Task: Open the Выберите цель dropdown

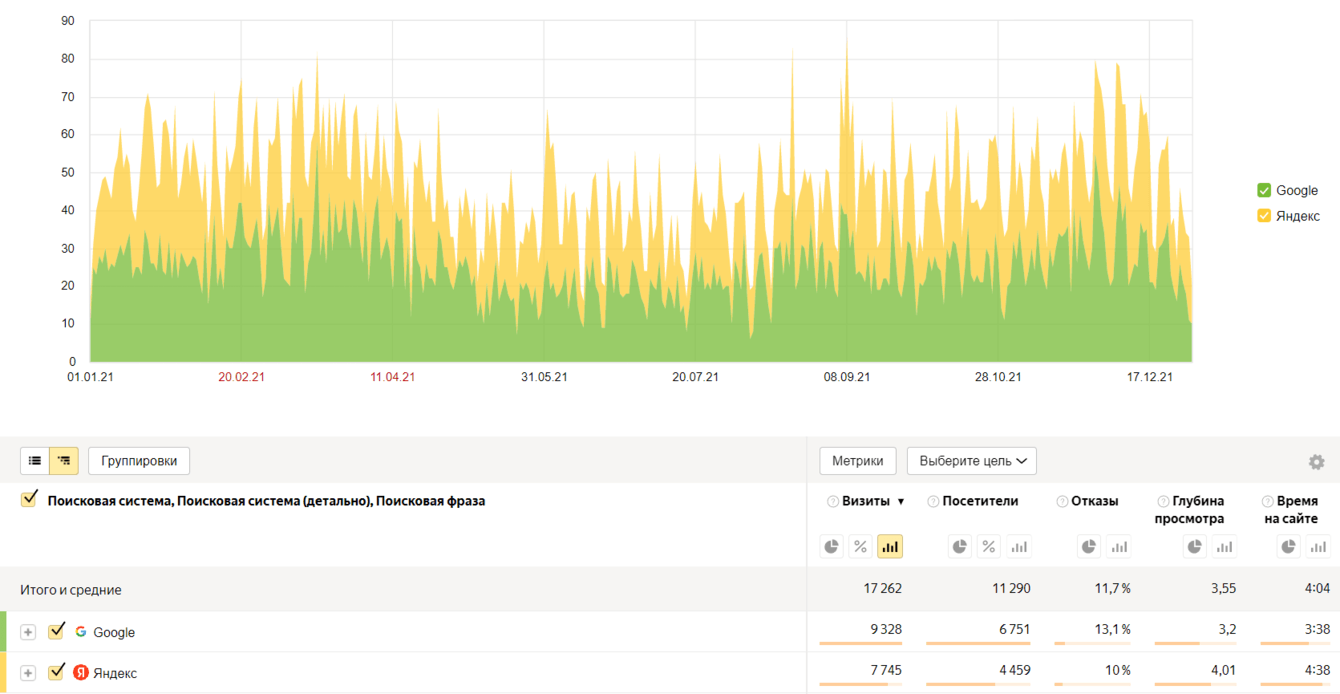Action: coord(971,461)
